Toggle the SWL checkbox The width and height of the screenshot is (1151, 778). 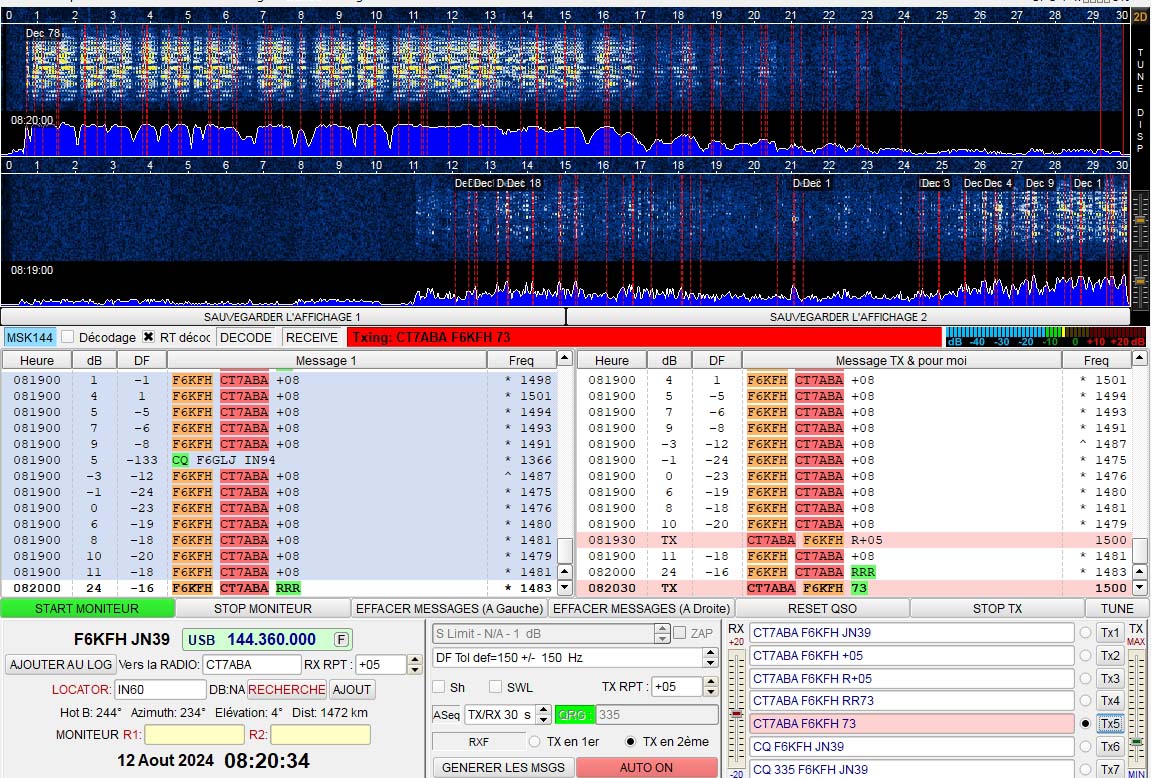pos(495,687)
